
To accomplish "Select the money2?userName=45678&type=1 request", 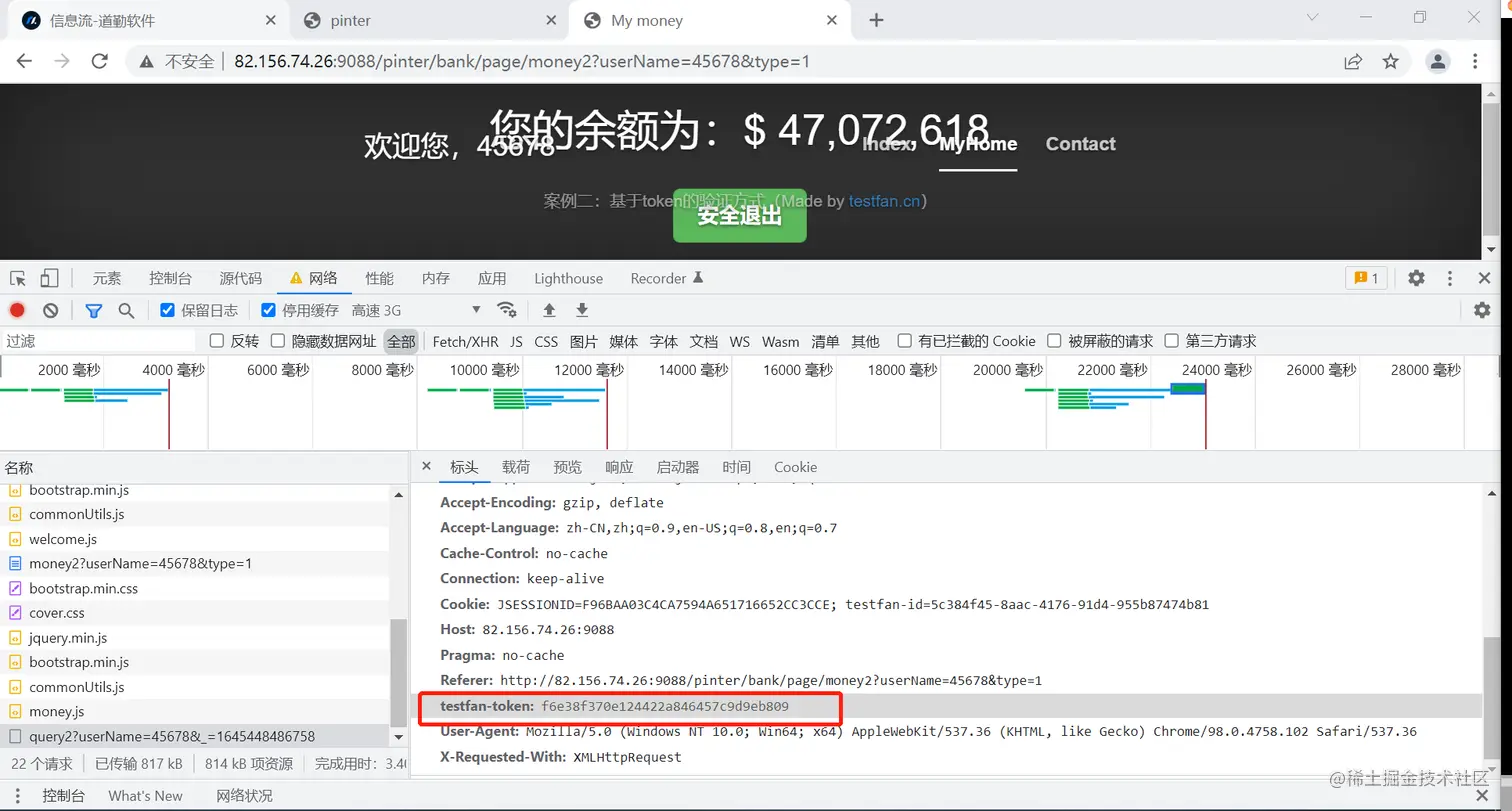I will (195, 564).
